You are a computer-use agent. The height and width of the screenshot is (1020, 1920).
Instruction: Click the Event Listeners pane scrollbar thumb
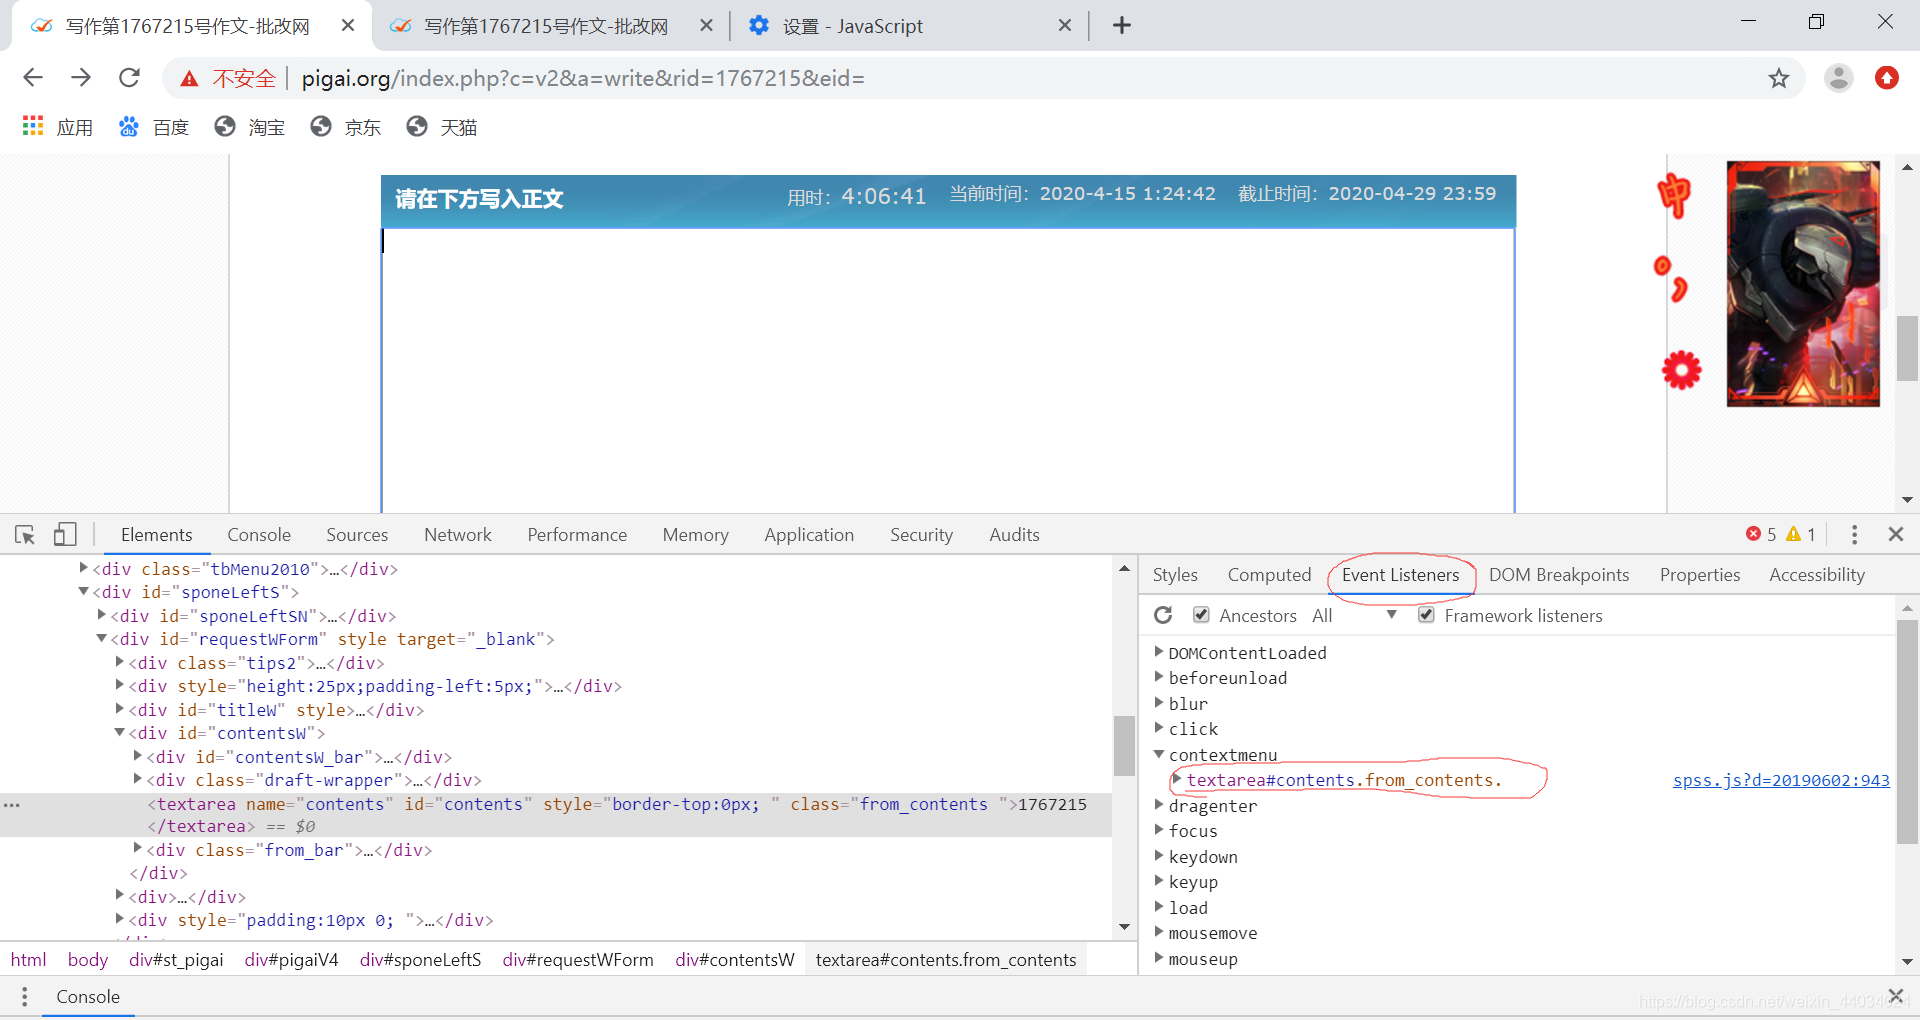[x=1907, y=732]
